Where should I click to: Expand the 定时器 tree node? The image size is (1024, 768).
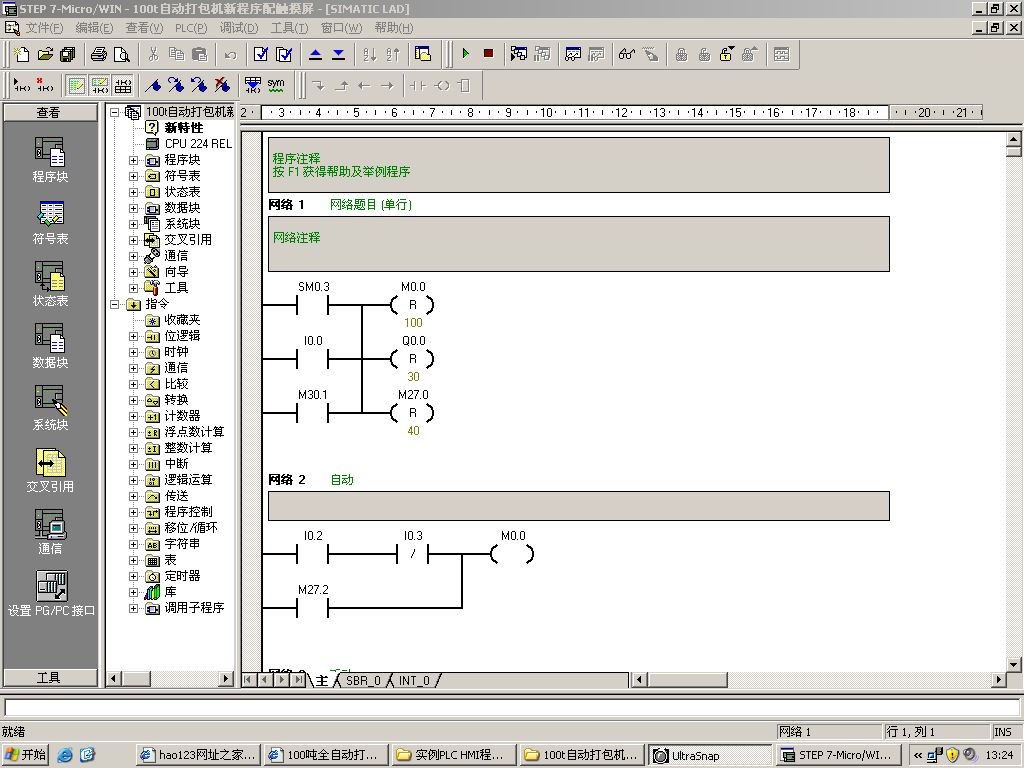[134, 576]
